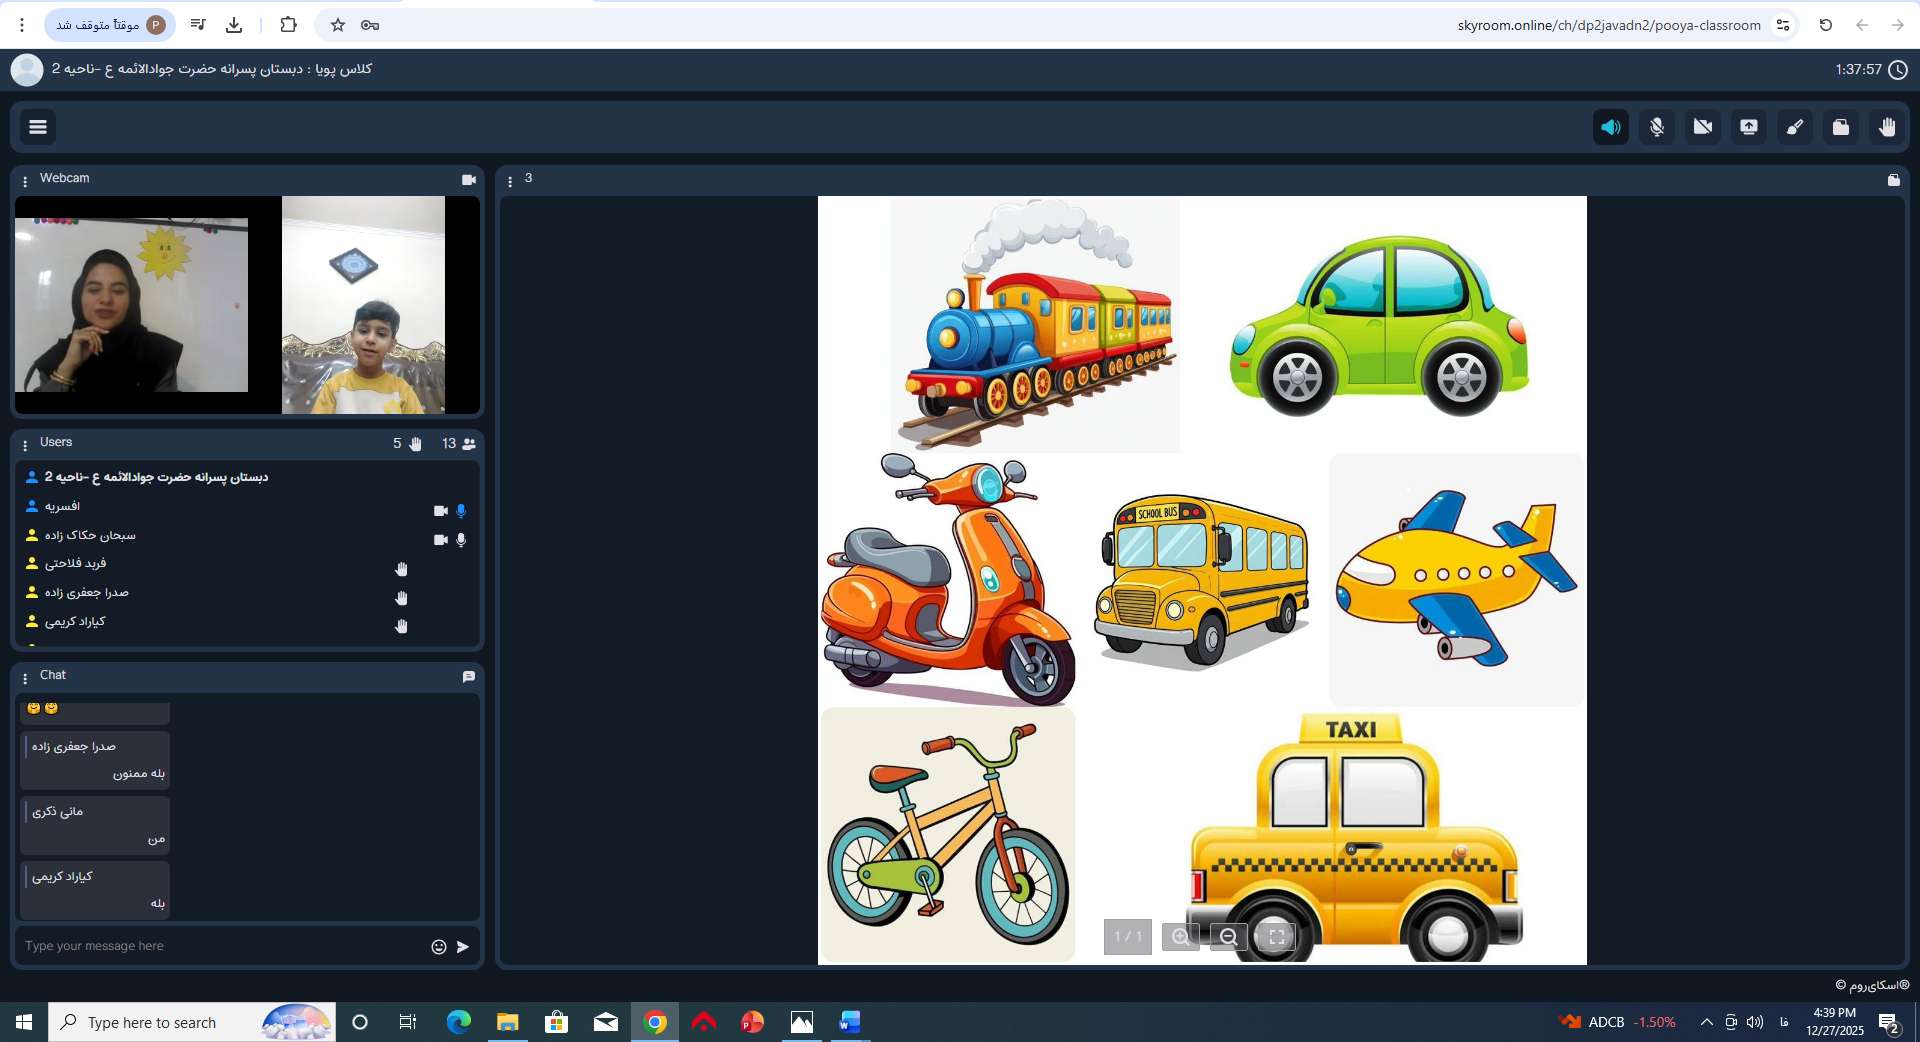This screenshot has height=1042, width=1920.
Task: Reload the browser page
Action: (1826, 25)
